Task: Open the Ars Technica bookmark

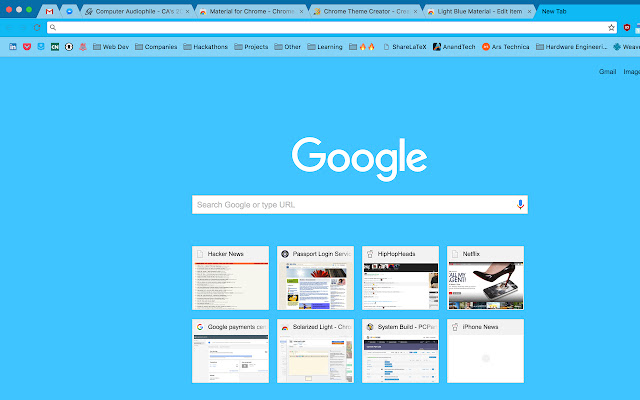Action: click(505, 47)
